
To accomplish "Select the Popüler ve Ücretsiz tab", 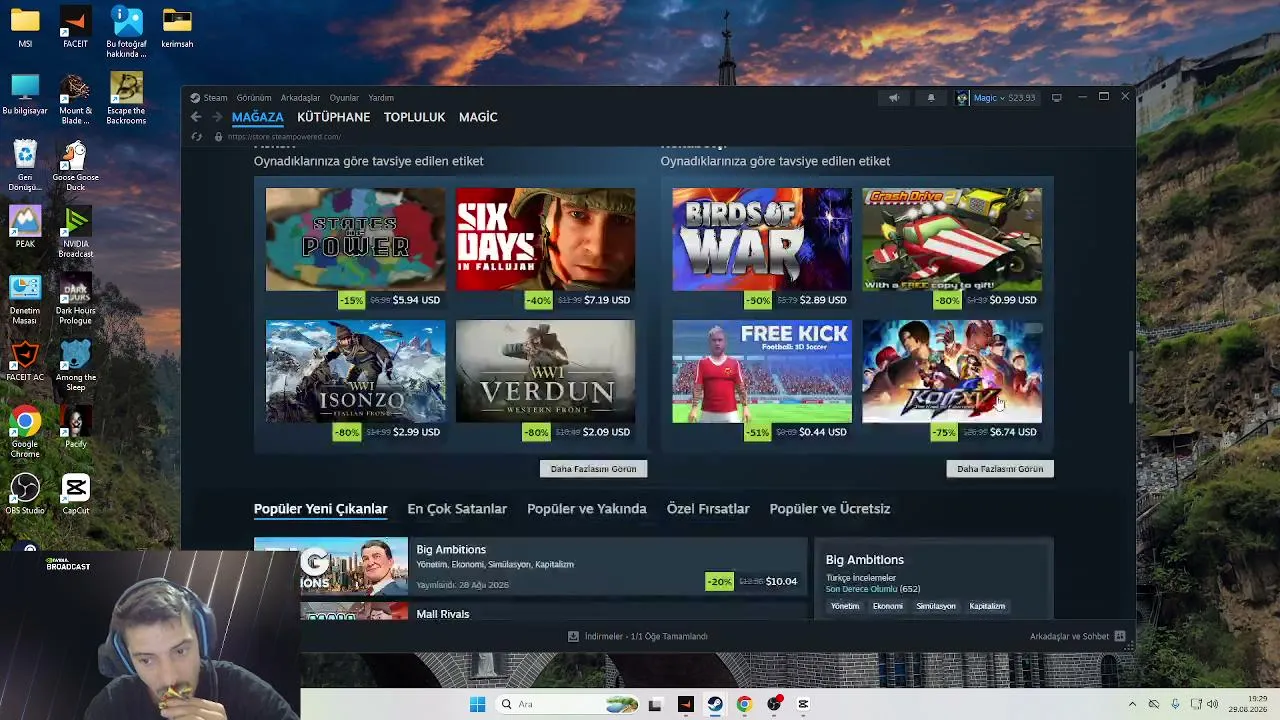I will pos(830,509).
